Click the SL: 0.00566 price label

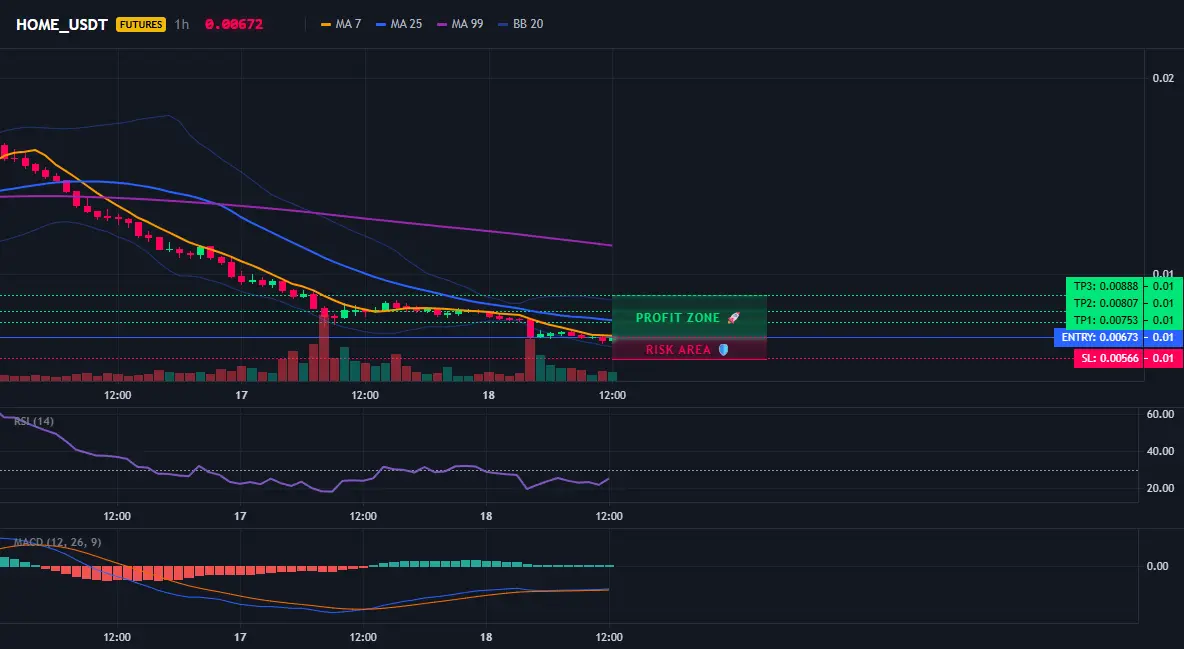(1108, 358)
